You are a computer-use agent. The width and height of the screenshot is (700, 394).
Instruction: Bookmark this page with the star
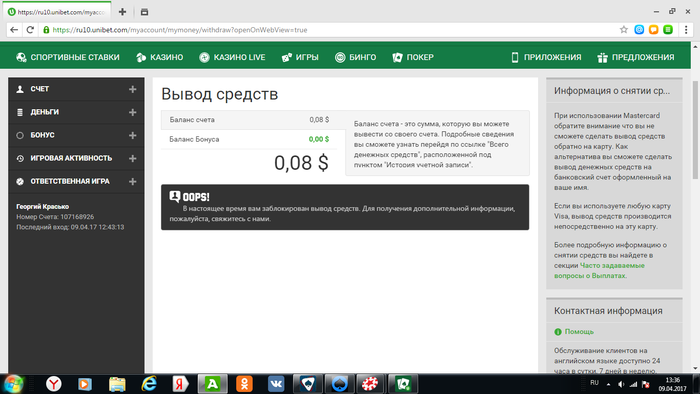624,30
